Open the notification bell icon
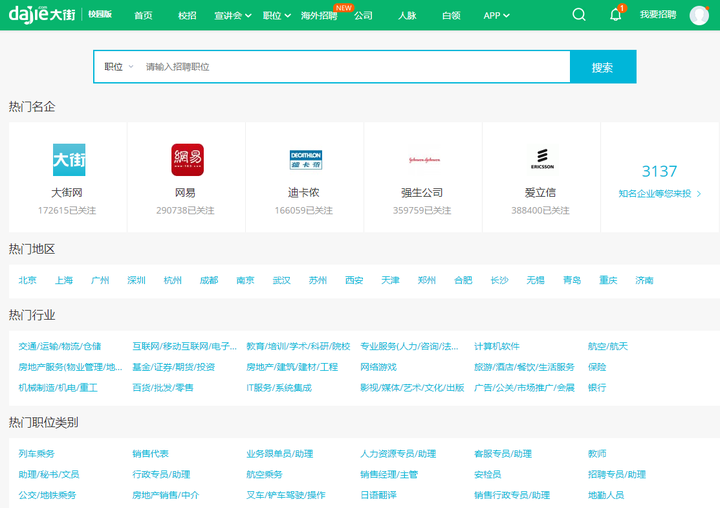This screenshot has height=508, width=720. click(x=616, y=15)
